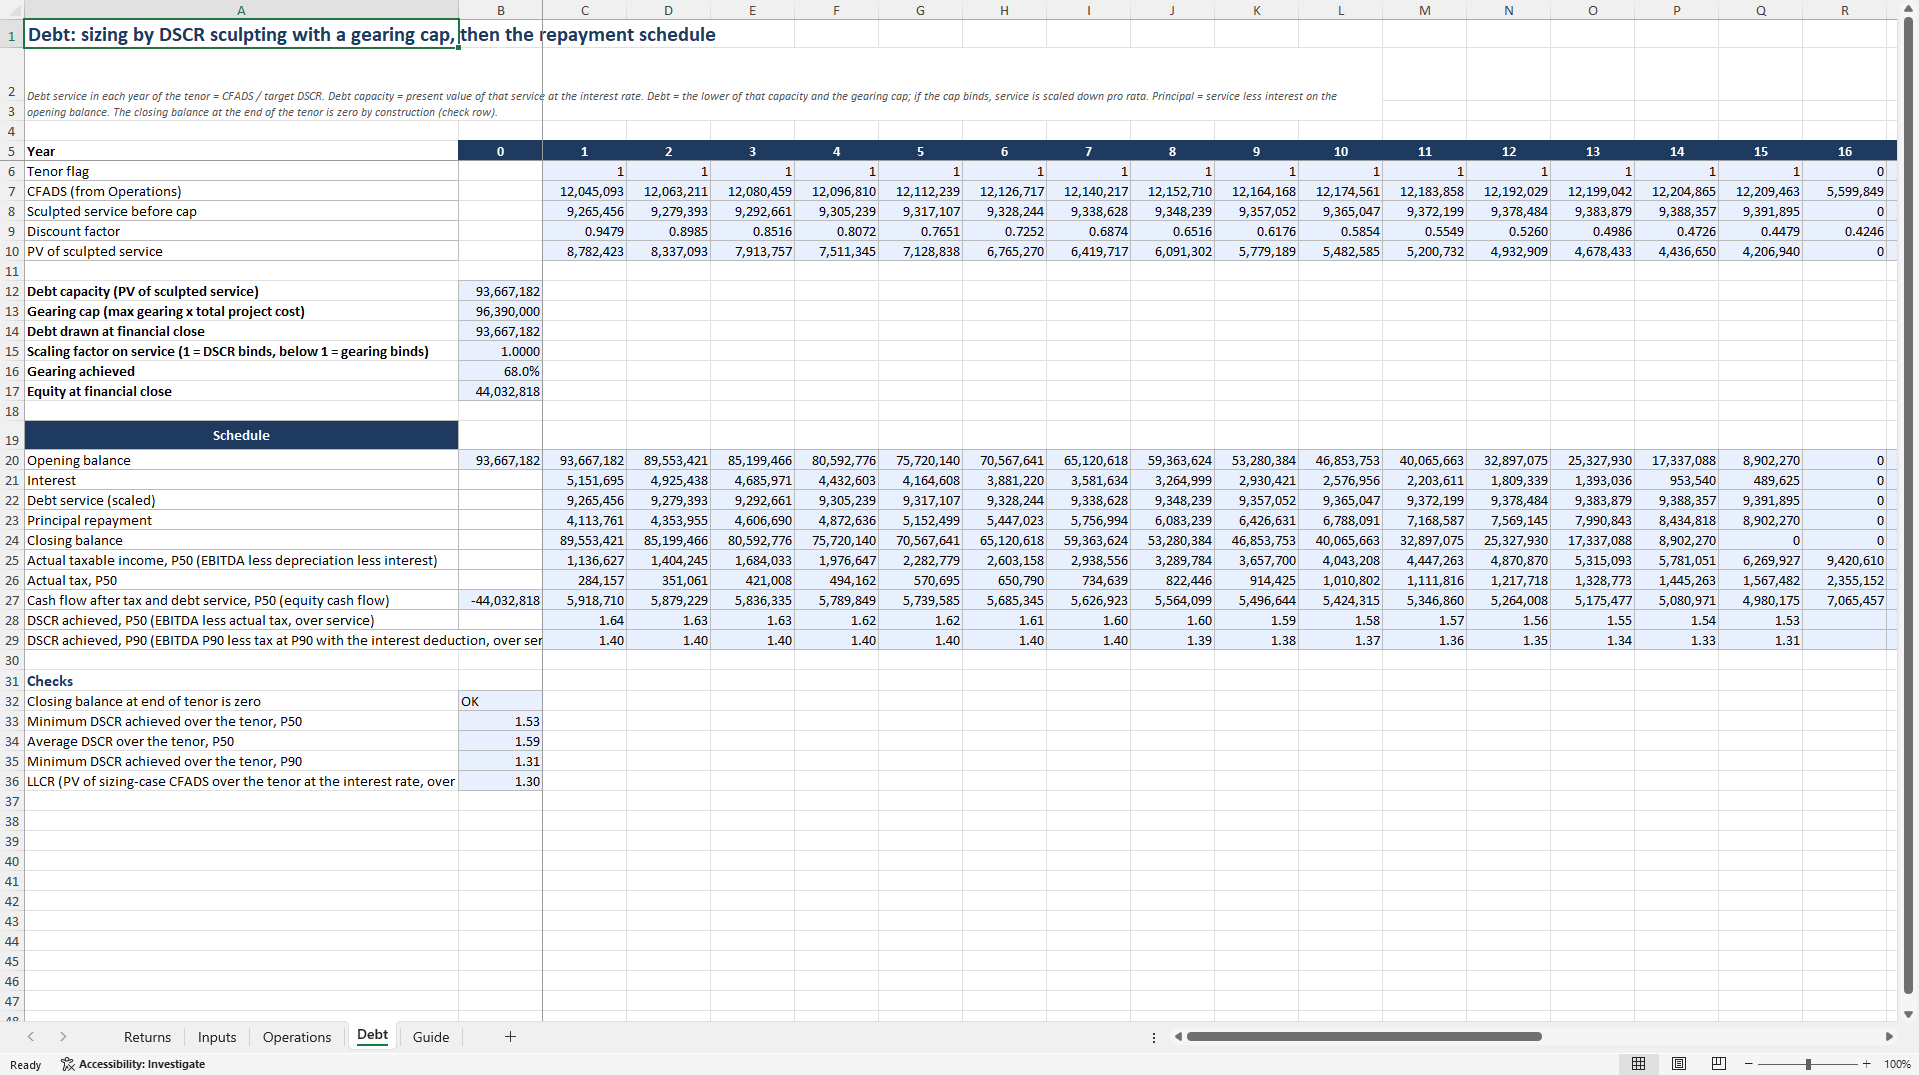Click 'Actual tax, P50' row label
The image size is (1919, 1075).
241,580
